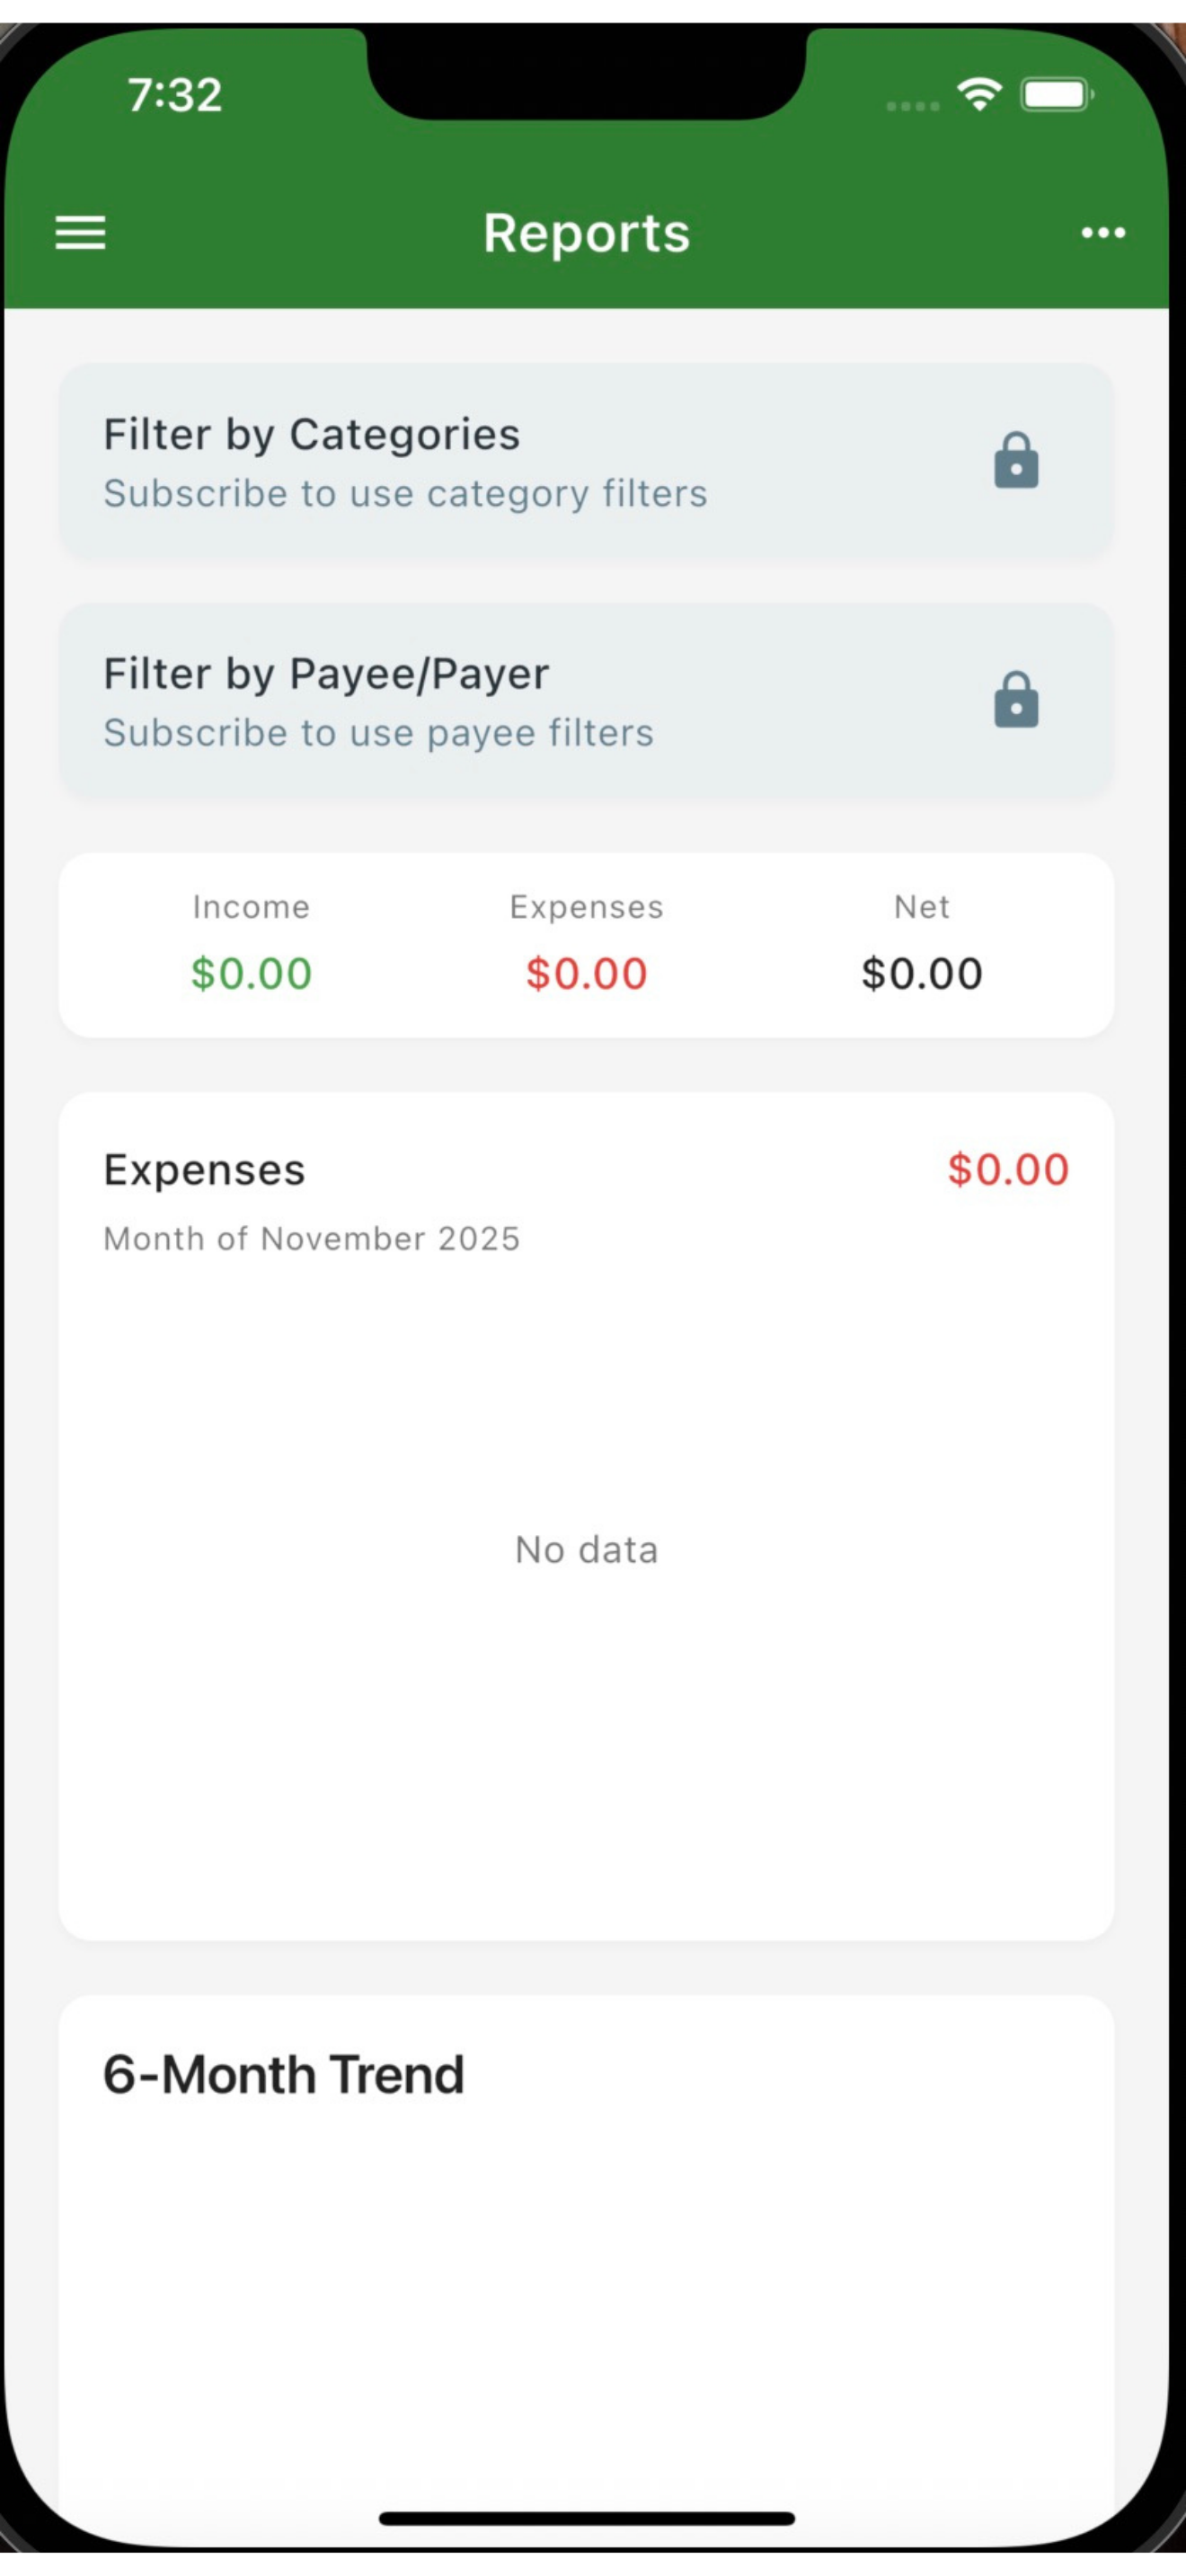The width and height of the screenshot is (1186, 2576).
Task: Tap 'Month of November 2025' period label
Action: 311,1239
